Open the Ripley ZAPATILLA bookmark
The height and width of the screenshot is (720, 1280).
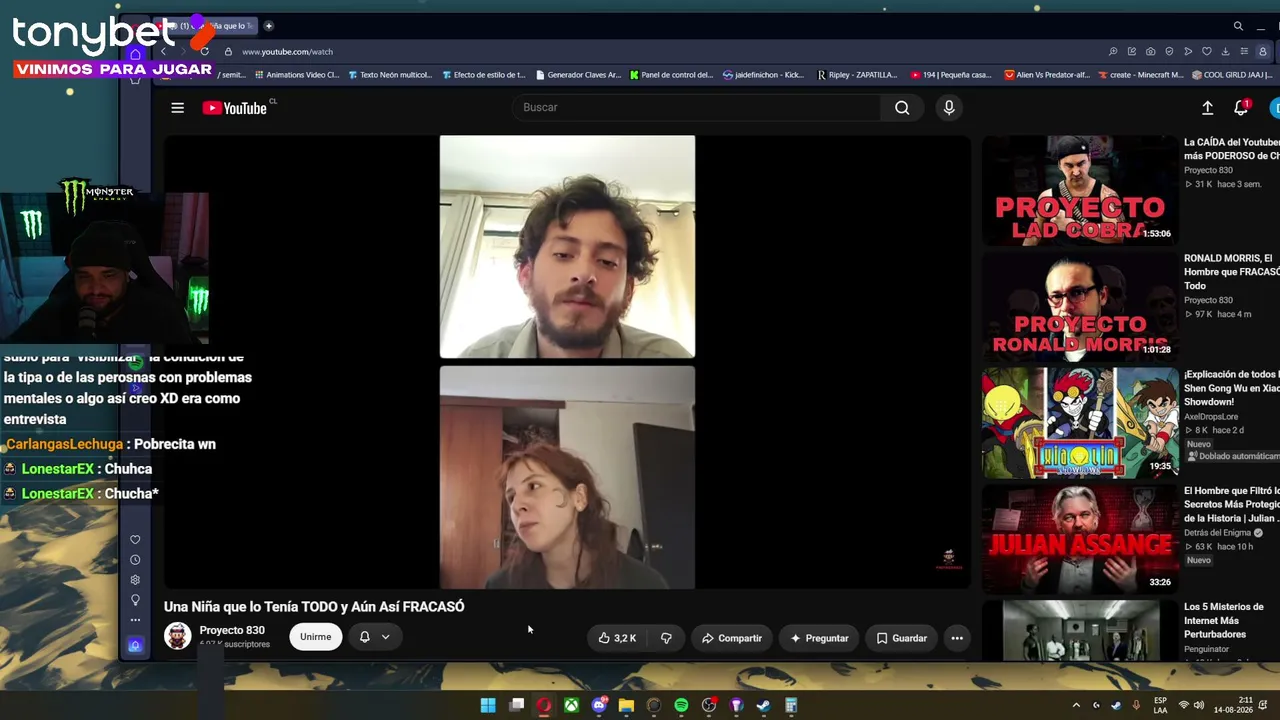coord(857,75)
